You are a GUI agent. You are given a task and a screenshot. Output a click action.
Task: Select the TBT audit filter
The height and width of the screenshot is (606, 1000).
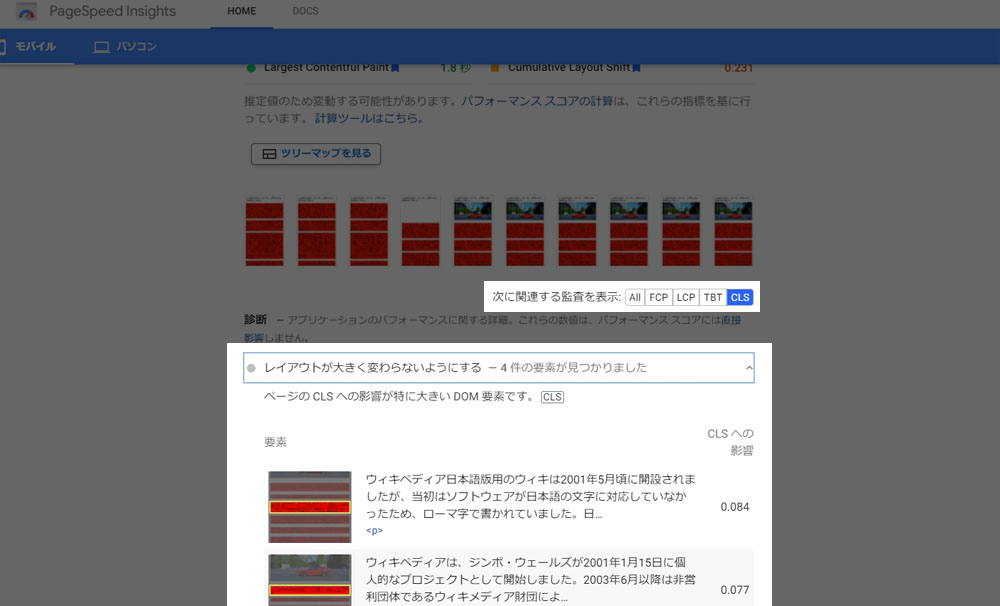[x=713, y=297]
